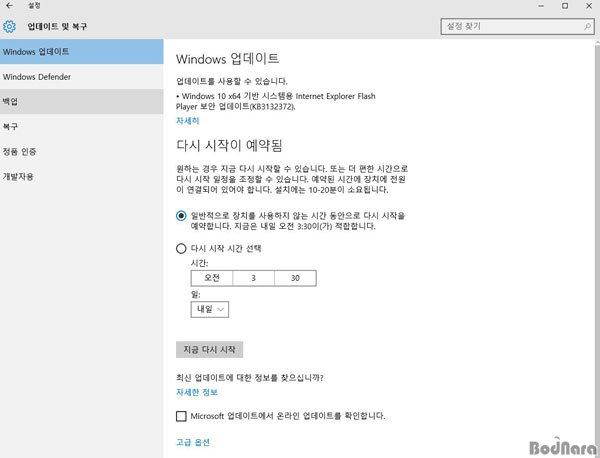This screenshot has width=600, height=458.
Task: Select 다시 시작 시간 선택 radio button
Action: [x=181, y=249]
